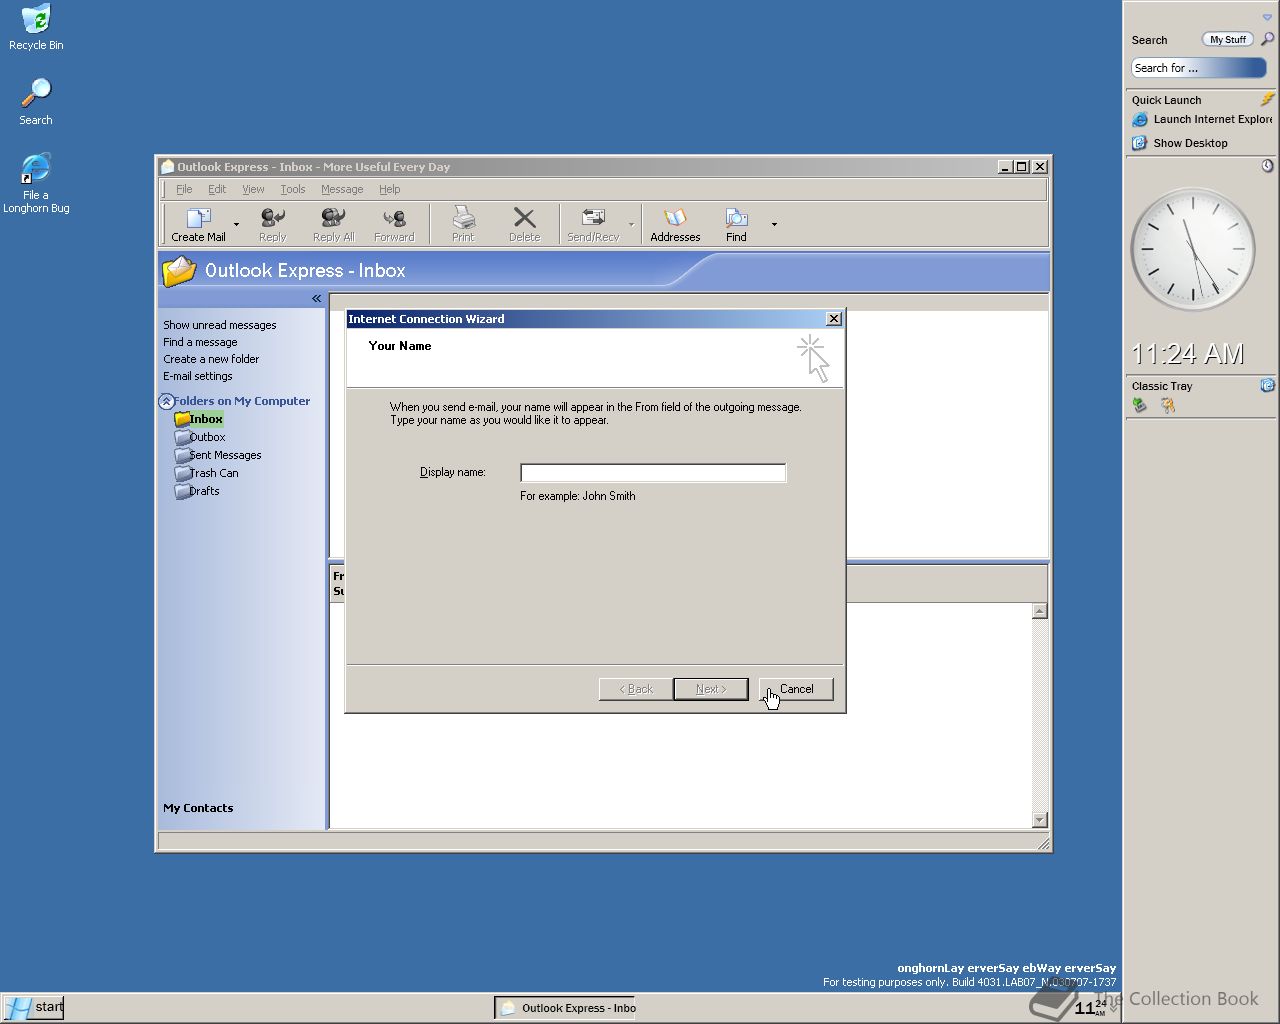Click the Outlook Express Inbox banner icon

click(x=179, y=271)
